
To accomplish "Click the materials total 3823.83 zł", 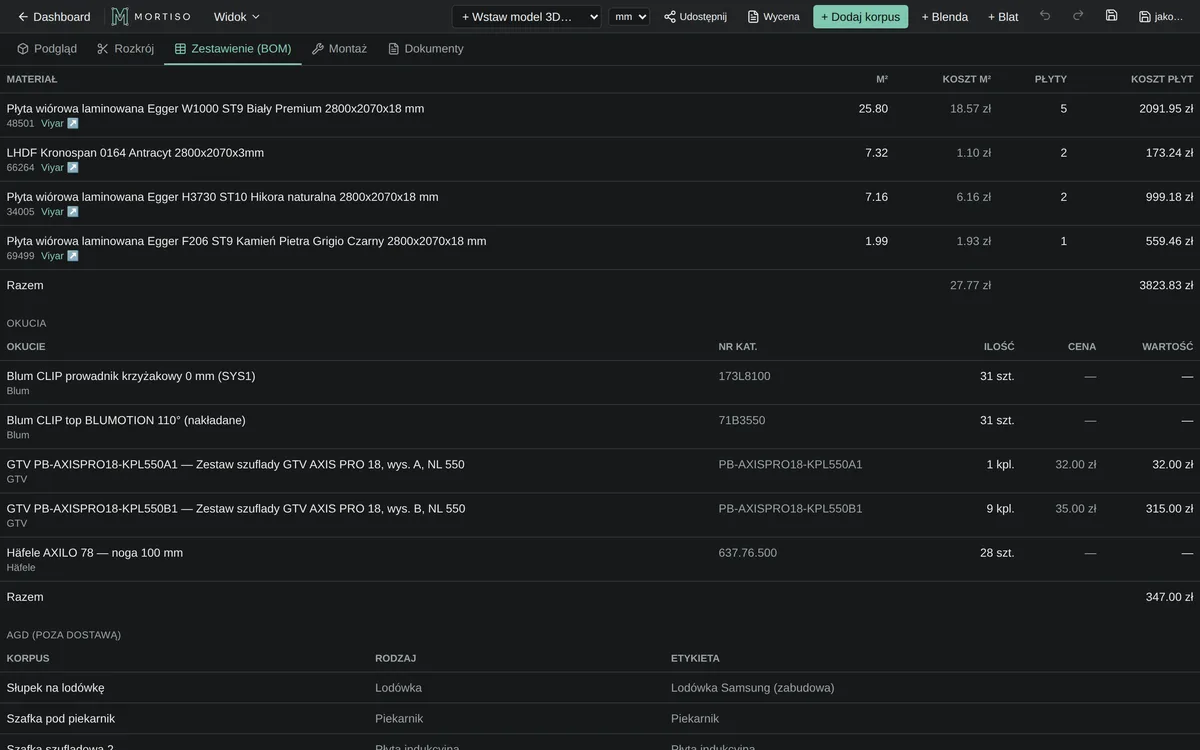I will tap(1166, 285).
